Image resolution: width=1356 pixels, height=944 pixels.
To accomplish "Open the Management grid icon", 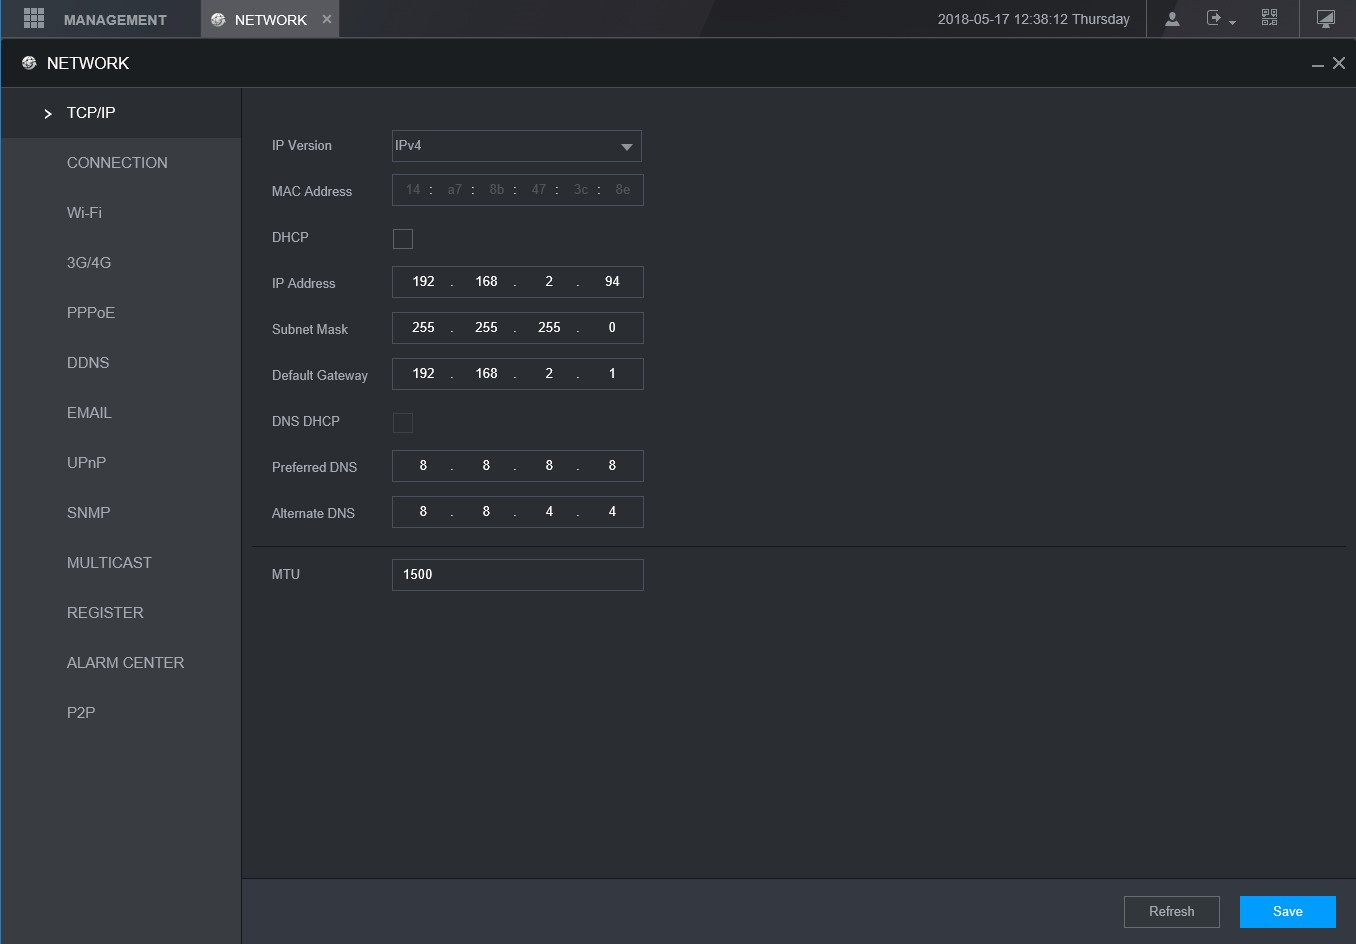I will (x=34, y=19).
